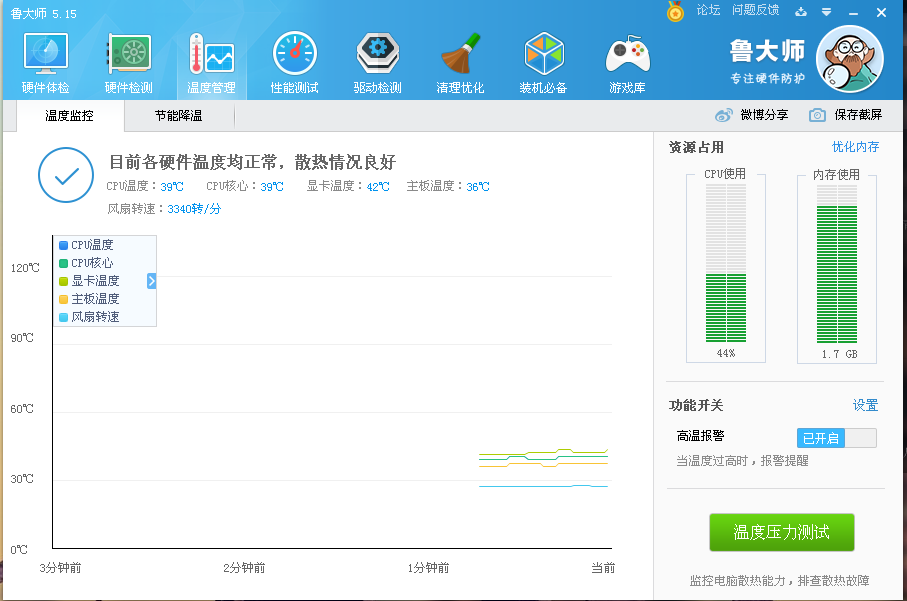Open 硬件体检 hardware checkup icon

pos(46,53)
